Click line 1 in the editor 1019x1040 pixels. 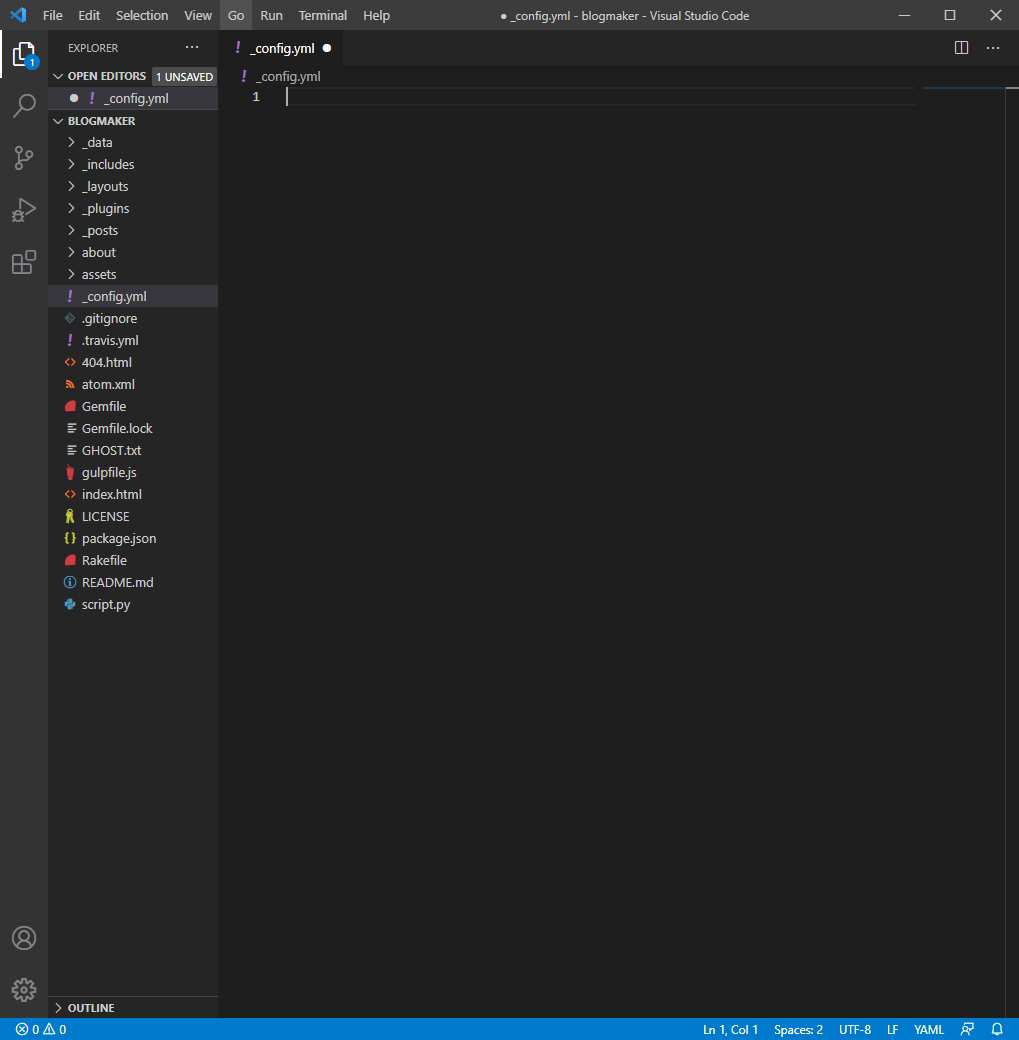pos(600,97)
